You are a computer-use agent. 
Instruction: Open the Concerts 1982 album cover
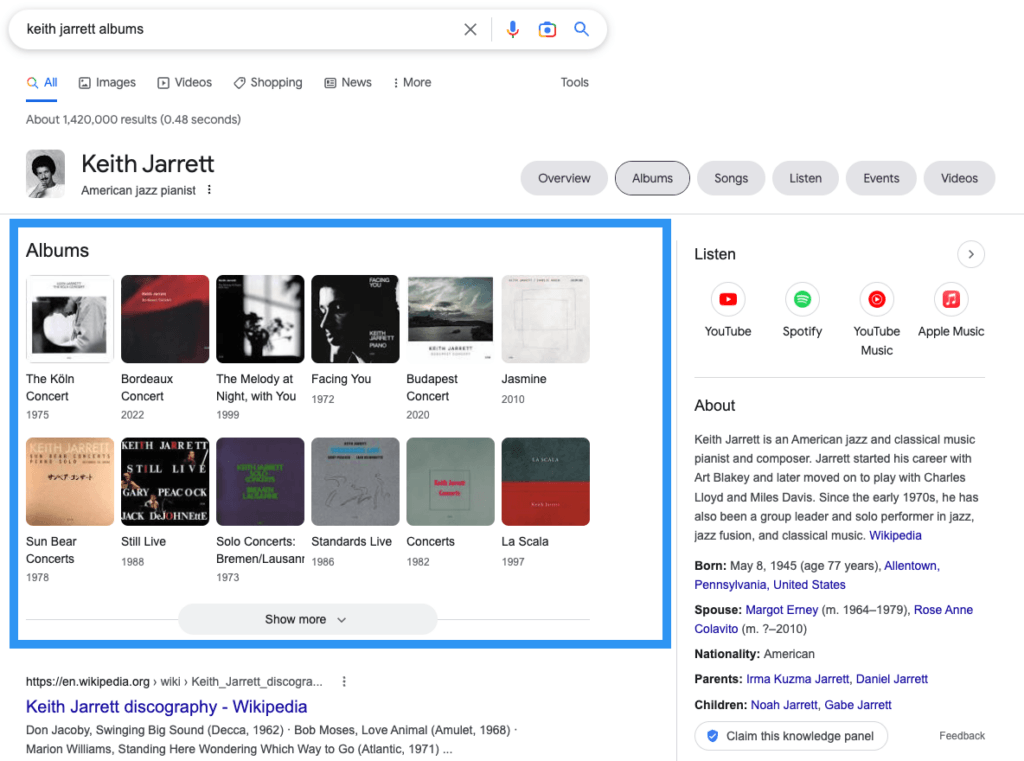[x=451, y=481]
